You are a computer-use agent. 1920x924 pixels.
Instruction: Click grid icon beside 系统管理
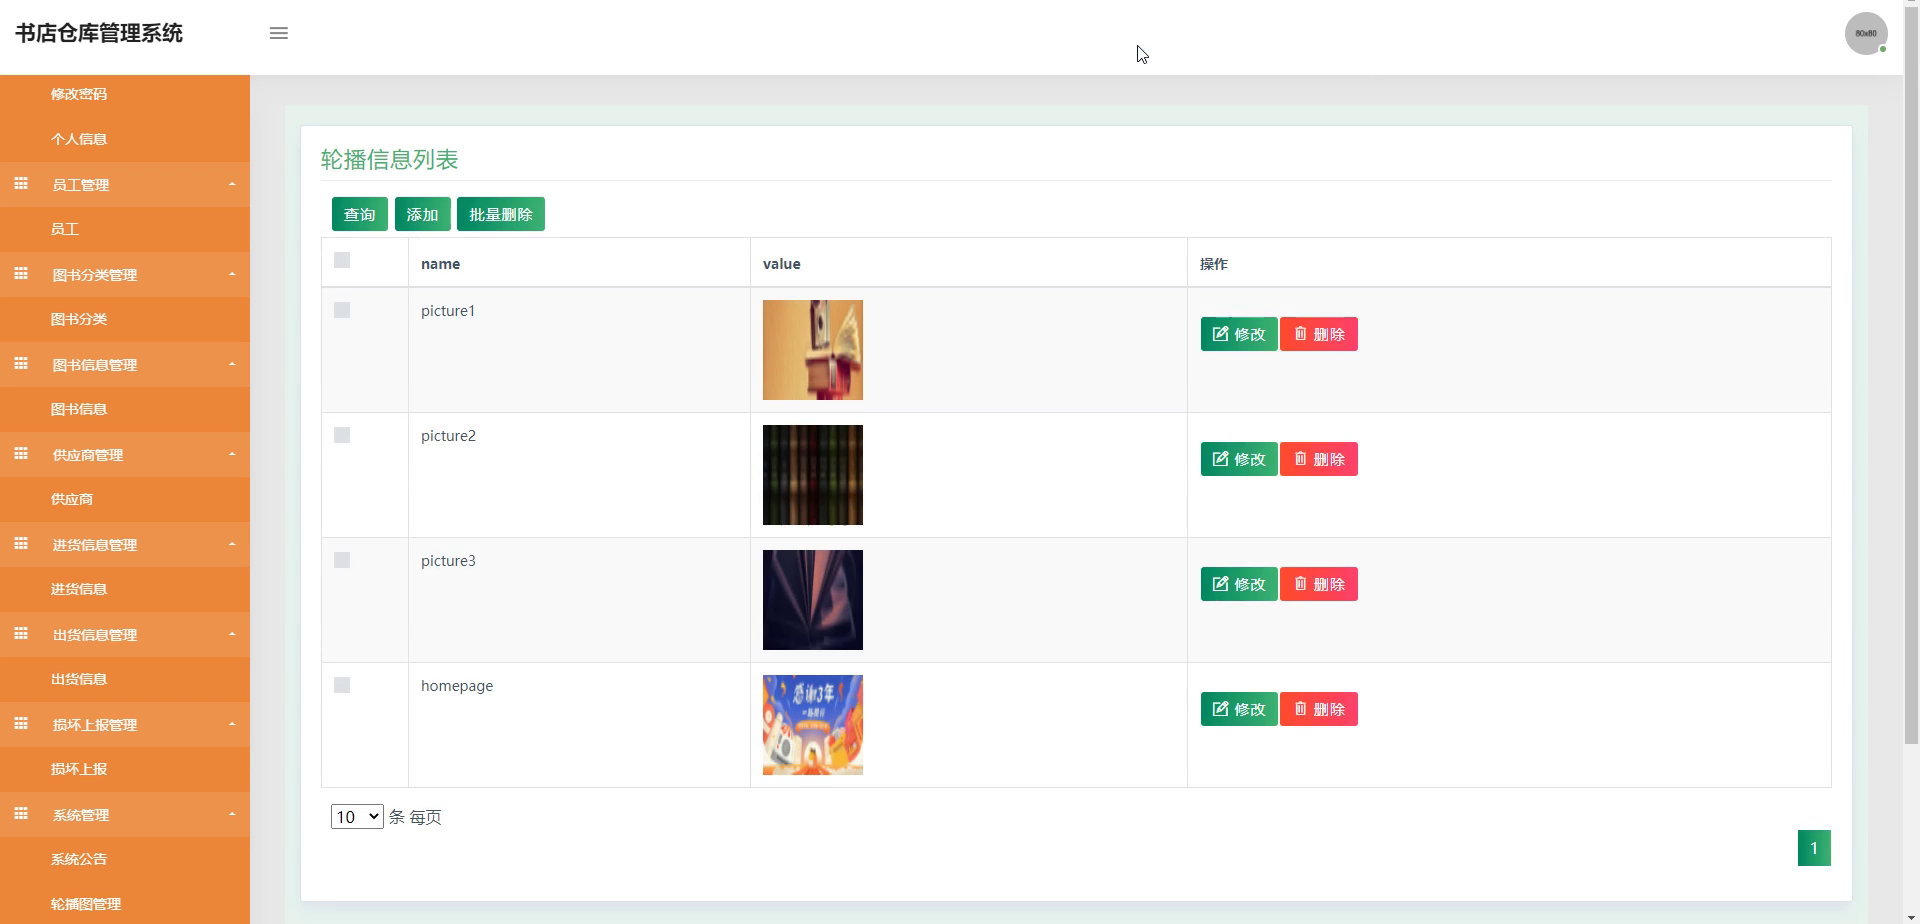(21, 814)
